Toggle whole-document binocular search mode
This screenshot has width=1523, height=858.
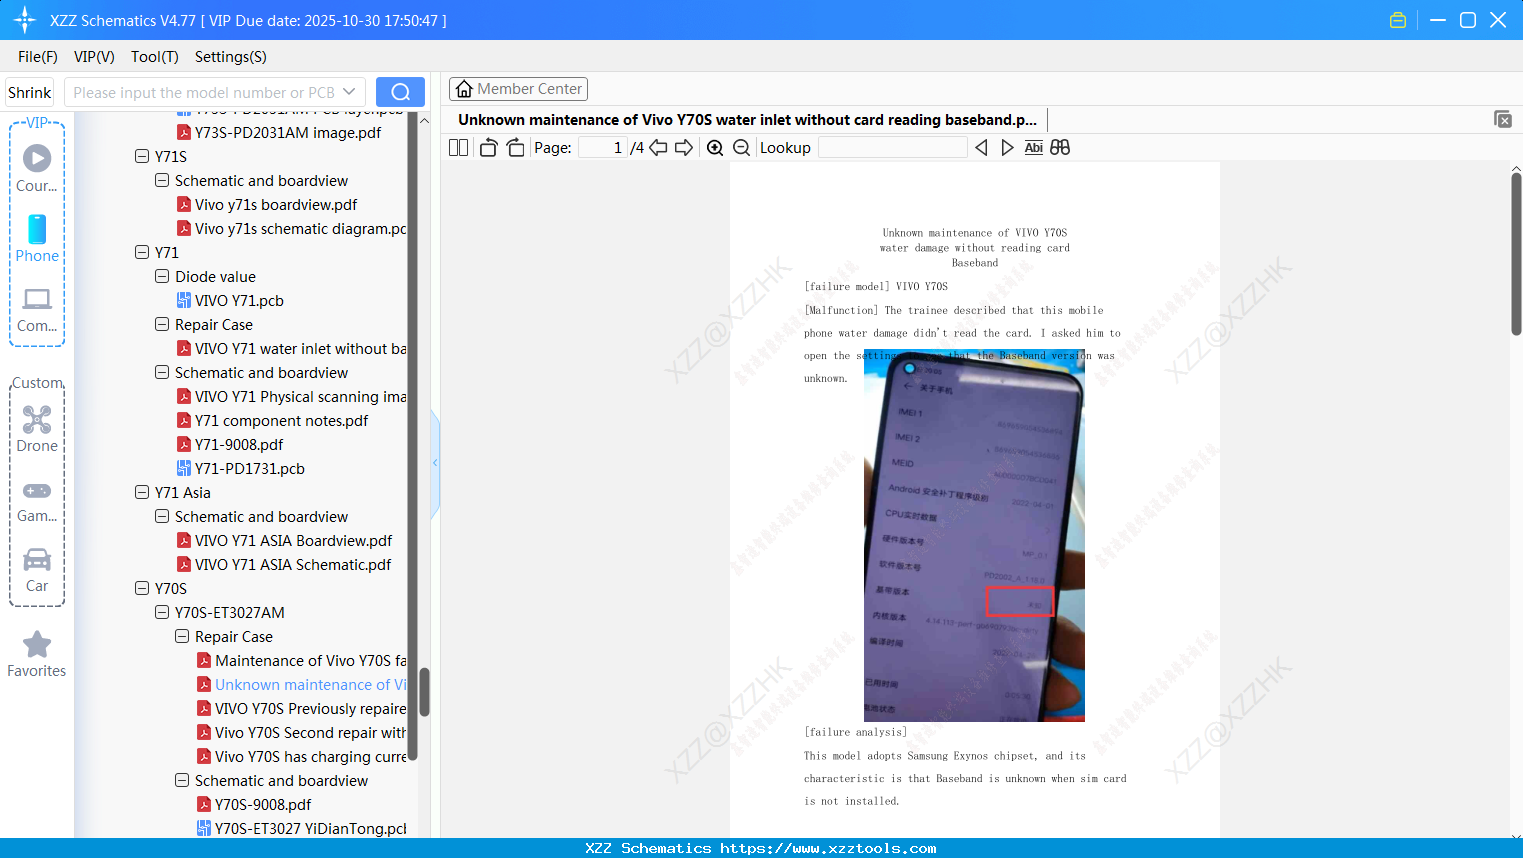pyautogui.click(x=1060, y=147)
